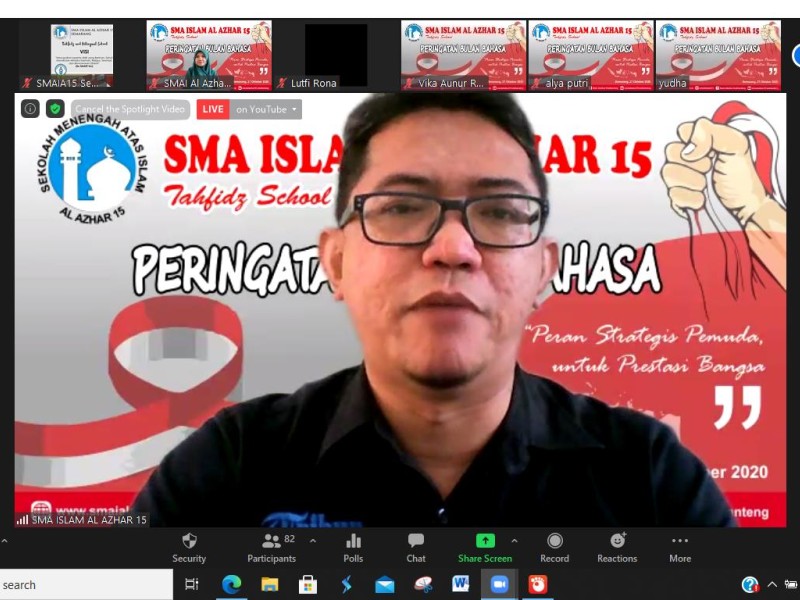
Task: Click the red LIVE indicator
Action: (x=213, y=109)
